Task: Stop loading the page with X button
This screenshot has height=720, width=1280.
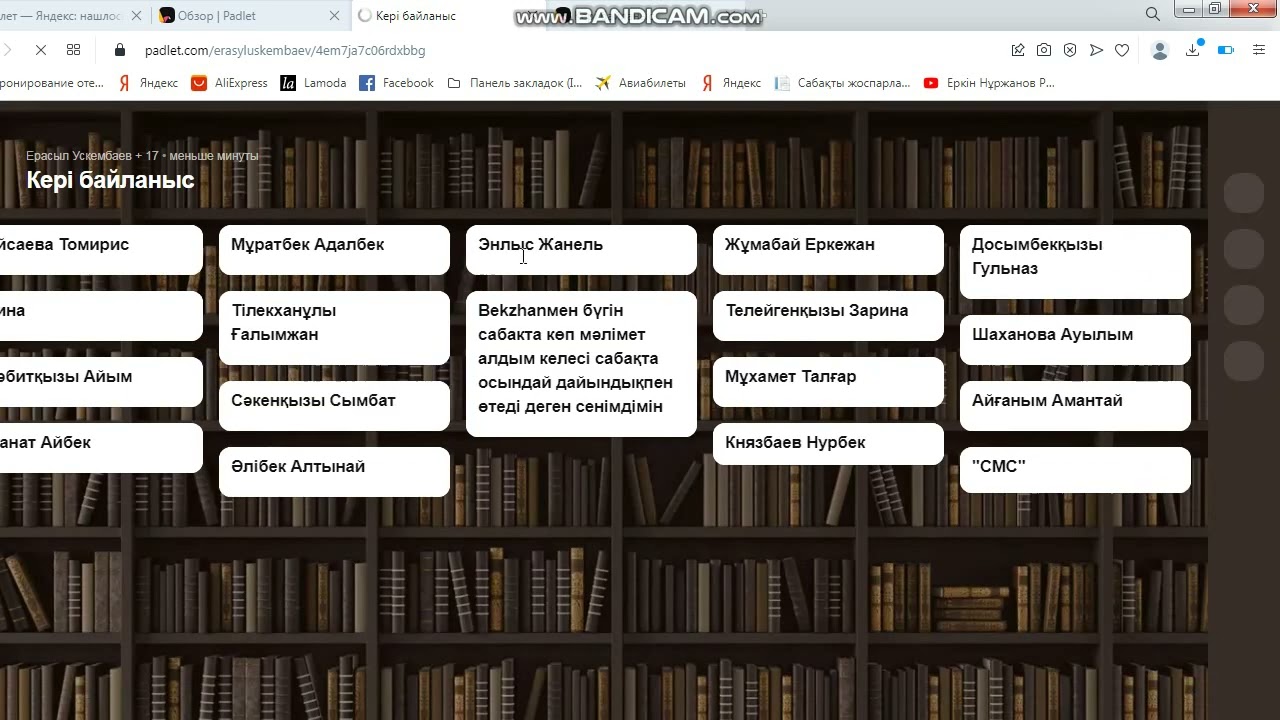Action: tap(40, 50)
